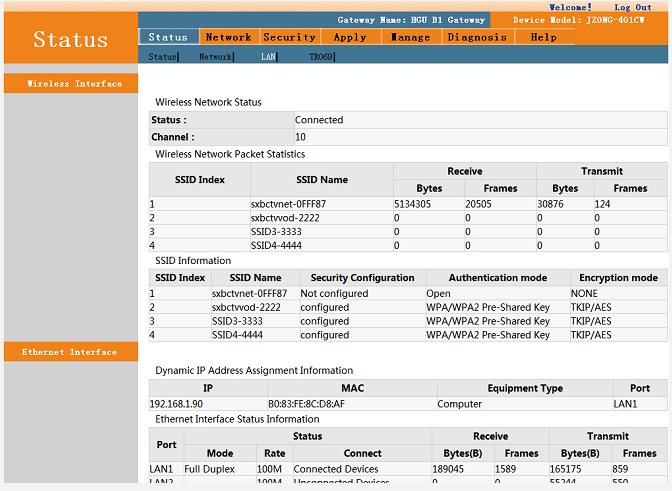The height and width of the screenshot is (491, 672).
Task: Go to the Manage main tab
Action: pyautogui.click(x=410, y=37)
